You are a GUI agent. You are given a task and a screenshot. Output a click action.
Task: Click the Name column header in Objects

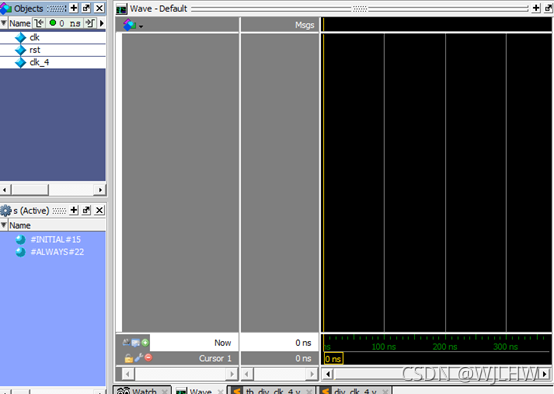[20, 23]
